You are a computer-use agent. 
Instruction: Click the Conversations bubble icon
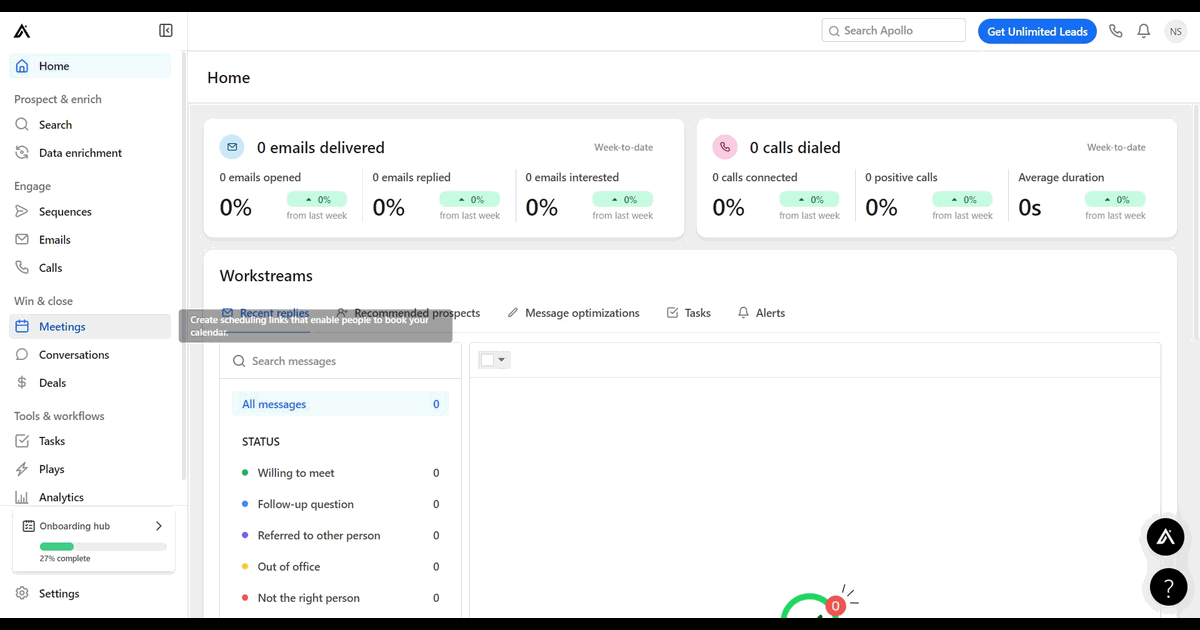(x=22, y=355)
